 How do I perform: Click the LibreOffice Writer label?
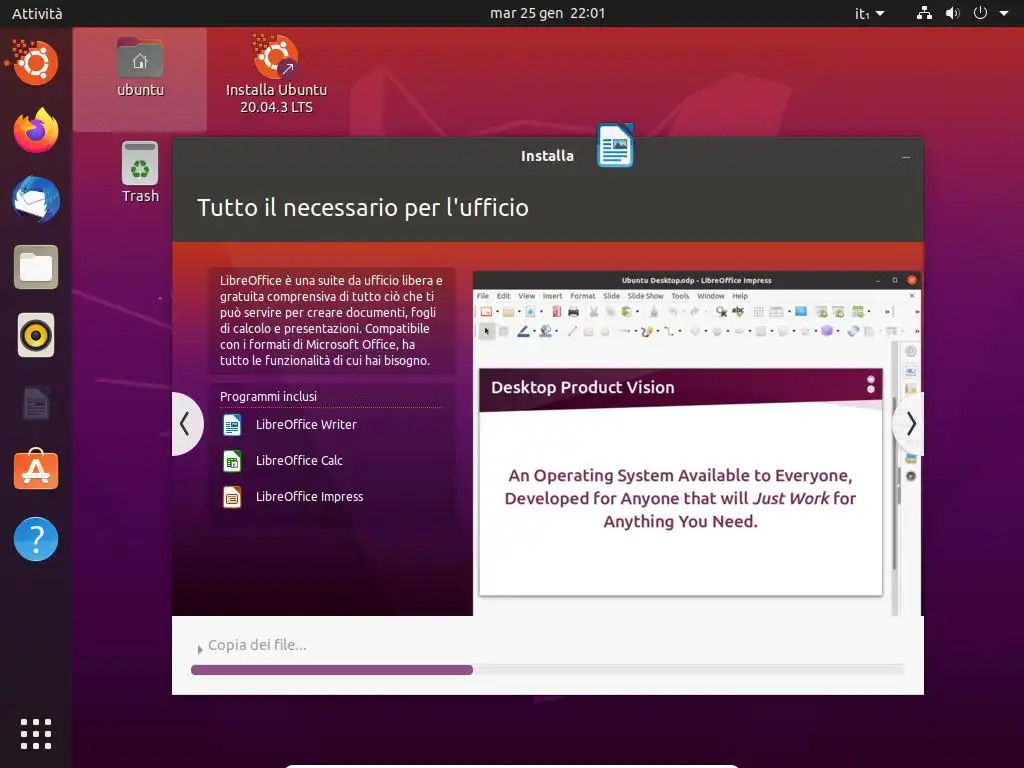(x=306, y=424)
